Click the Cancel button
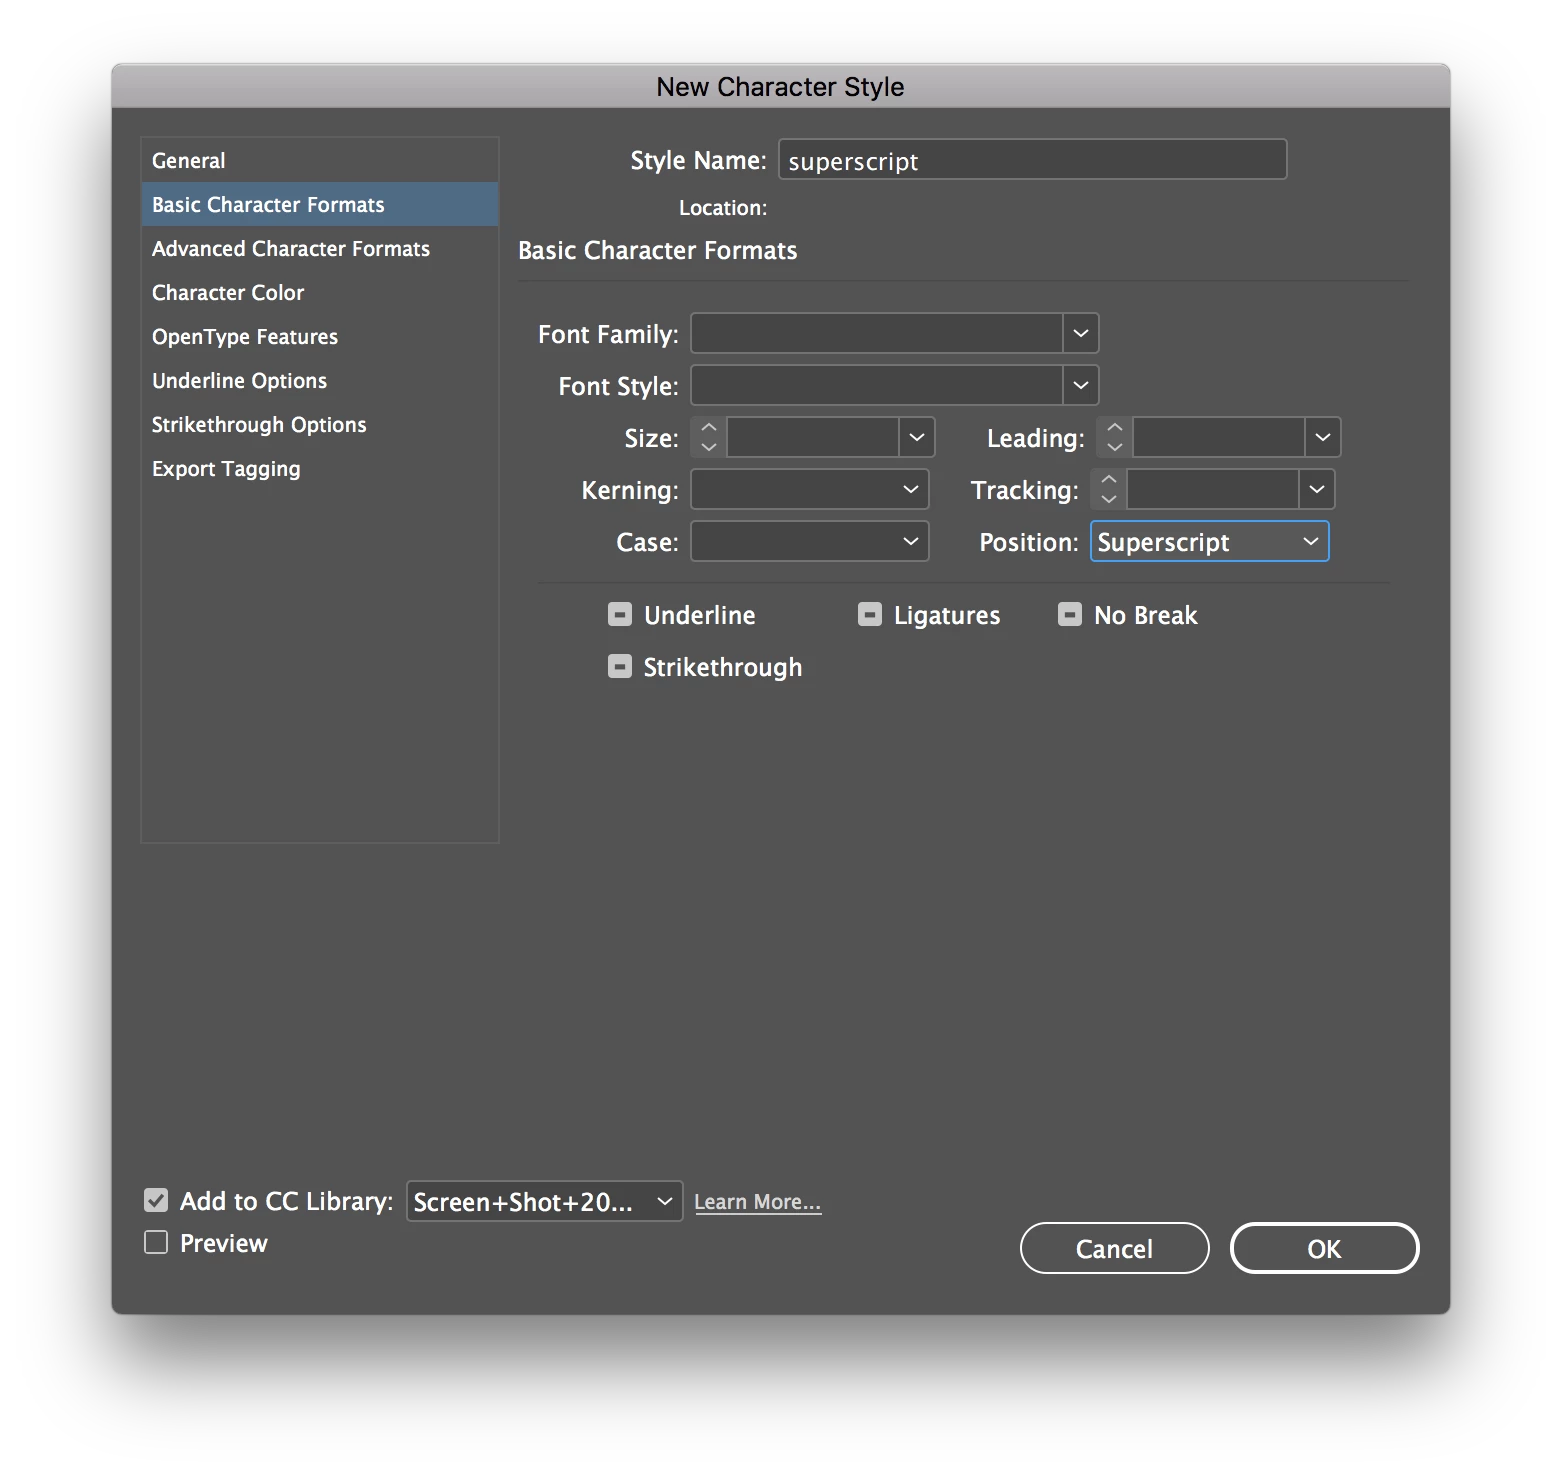1562x1474 pixels. click(x=1115, y=1248)
